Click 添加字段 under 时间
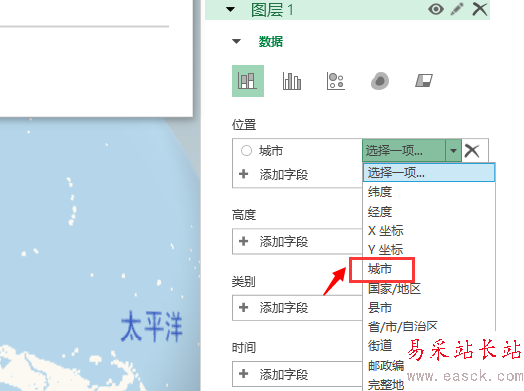This screenshot has height=391, width=524. [x=283, y=374]
